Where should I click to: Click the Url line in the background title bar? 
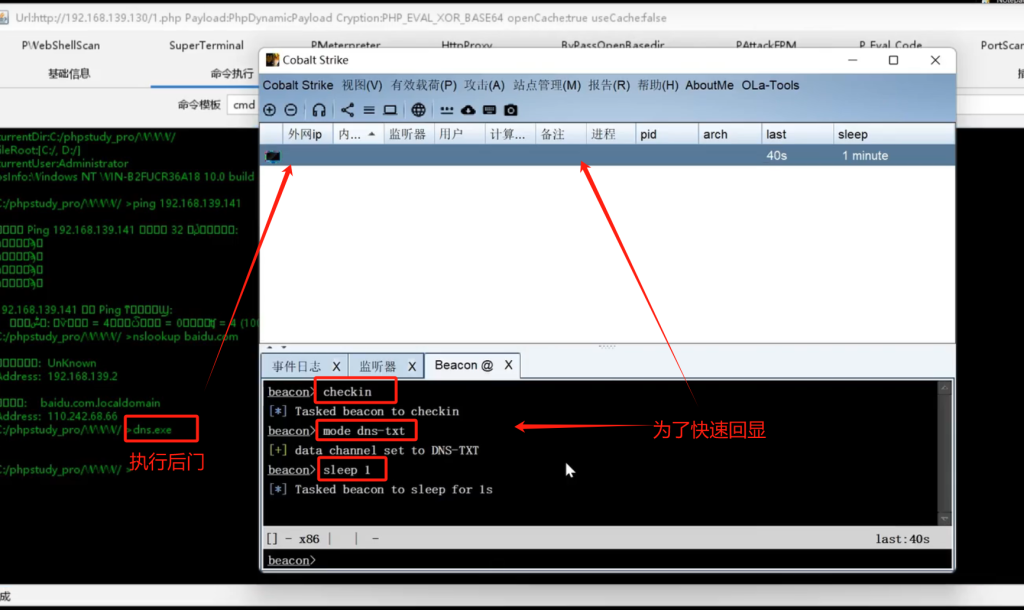pyautogui.click(x=341, y=18)
